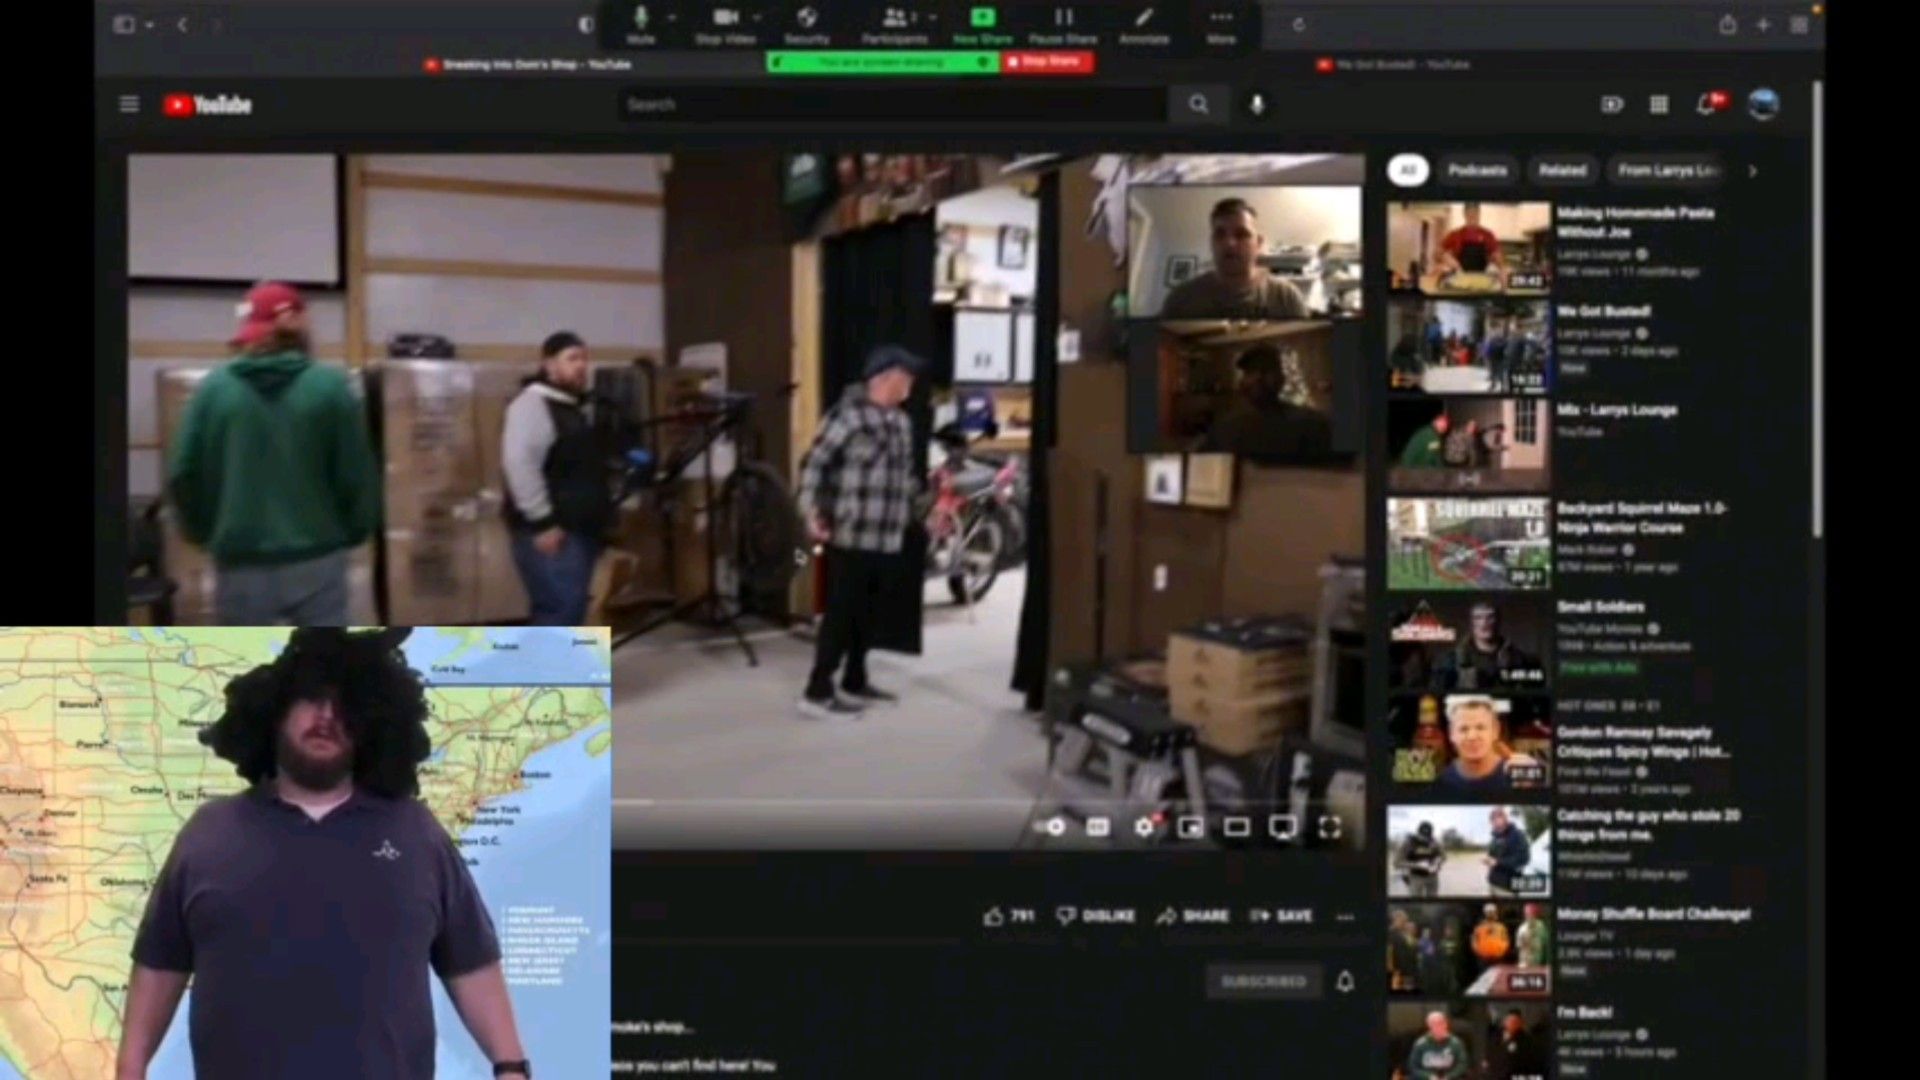Switch to Breaking into Dom's Shop tab
The height and width of the screenshot is (1080, 1920).
coord(527,64)
